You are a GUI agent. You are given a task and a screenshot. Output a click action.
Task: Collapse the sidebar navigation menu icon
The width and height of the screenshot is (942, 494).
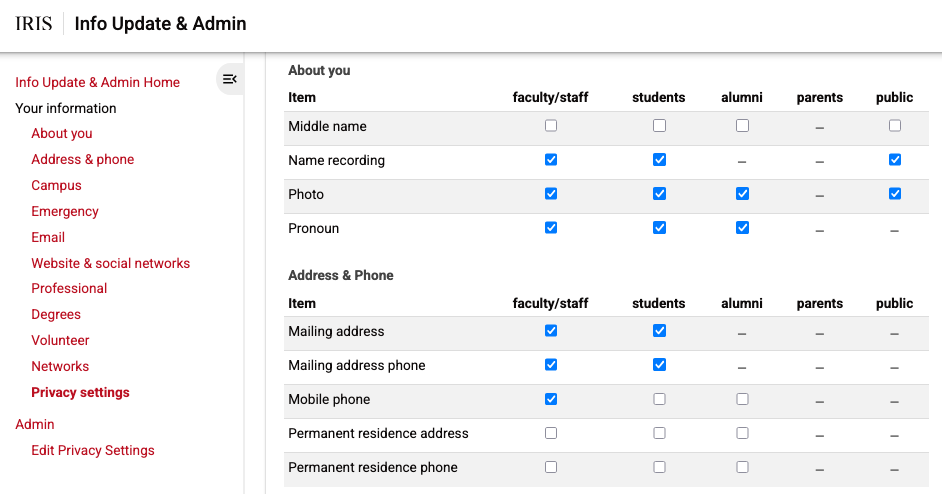coord(229,79)
